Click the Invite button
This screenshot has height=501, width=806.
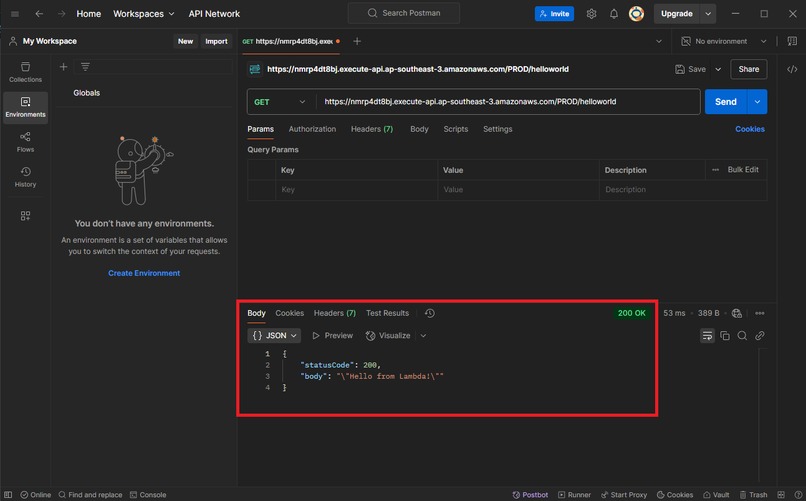(554, 14)
